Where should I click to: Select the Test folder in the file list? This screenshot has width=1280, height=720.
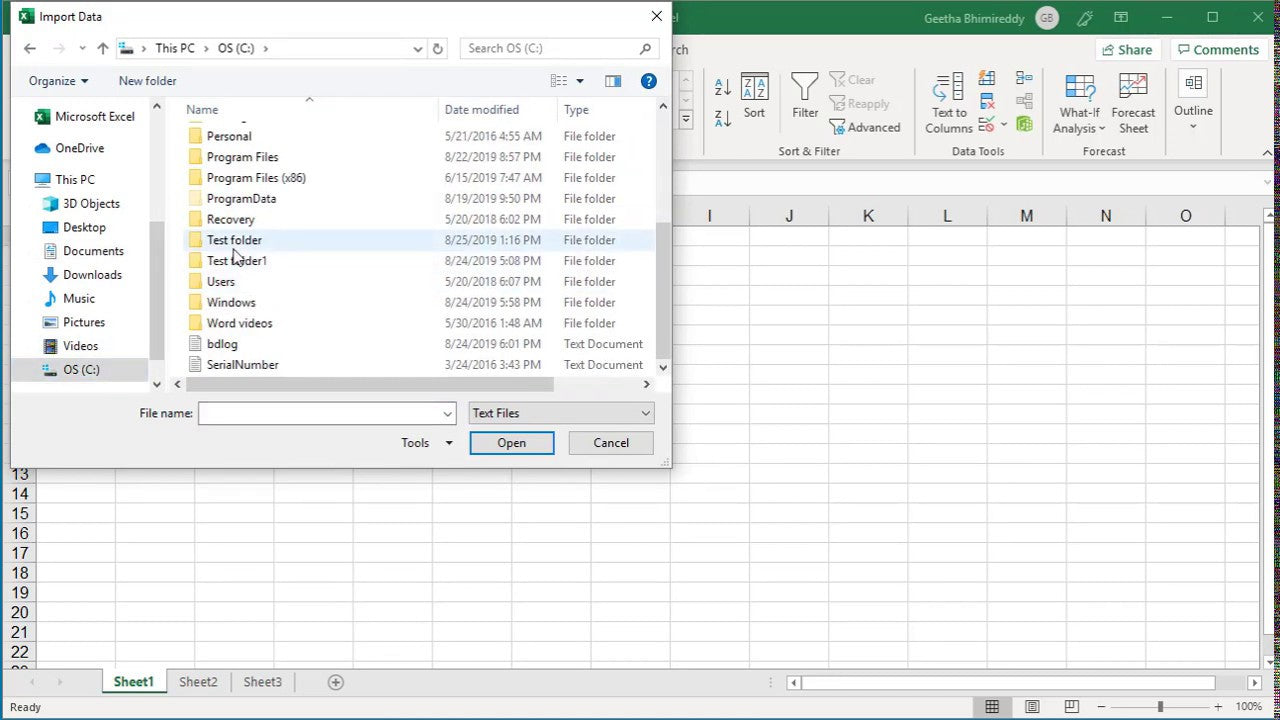[x=234, y=240]
